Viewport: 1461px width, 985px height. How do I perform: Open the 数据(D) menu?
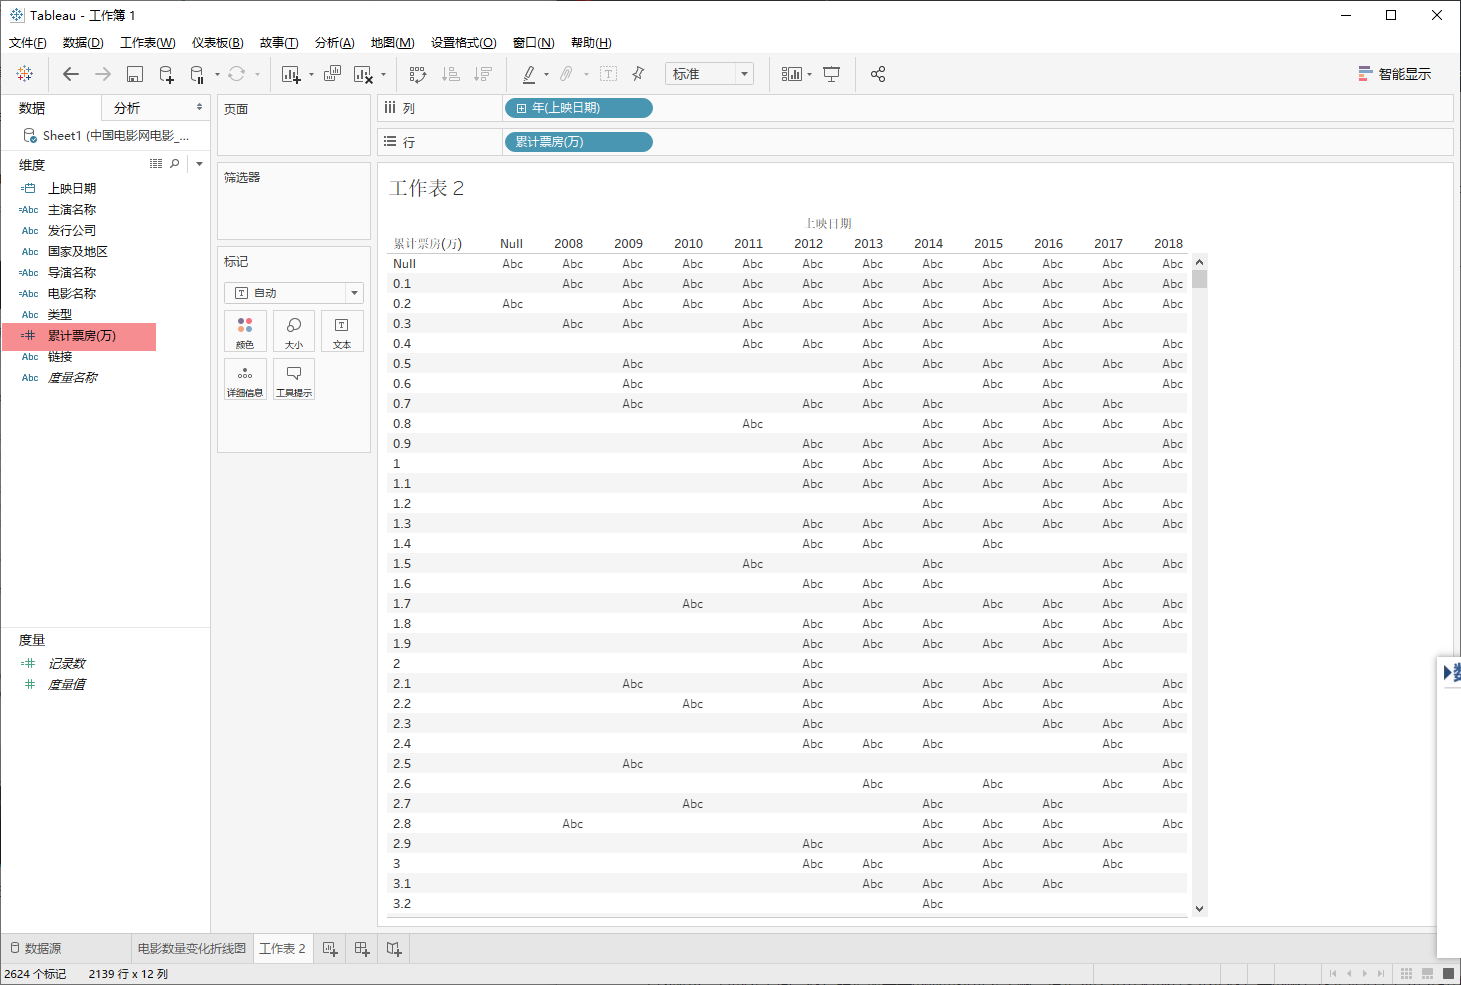pos(83,42)
